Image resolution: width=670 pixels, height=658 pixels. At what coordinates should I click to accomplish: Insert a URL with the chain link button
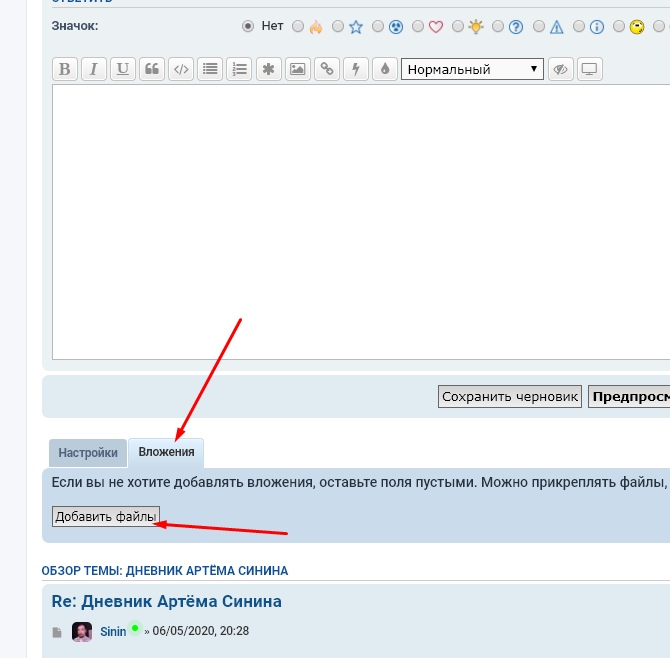point(326,69)
